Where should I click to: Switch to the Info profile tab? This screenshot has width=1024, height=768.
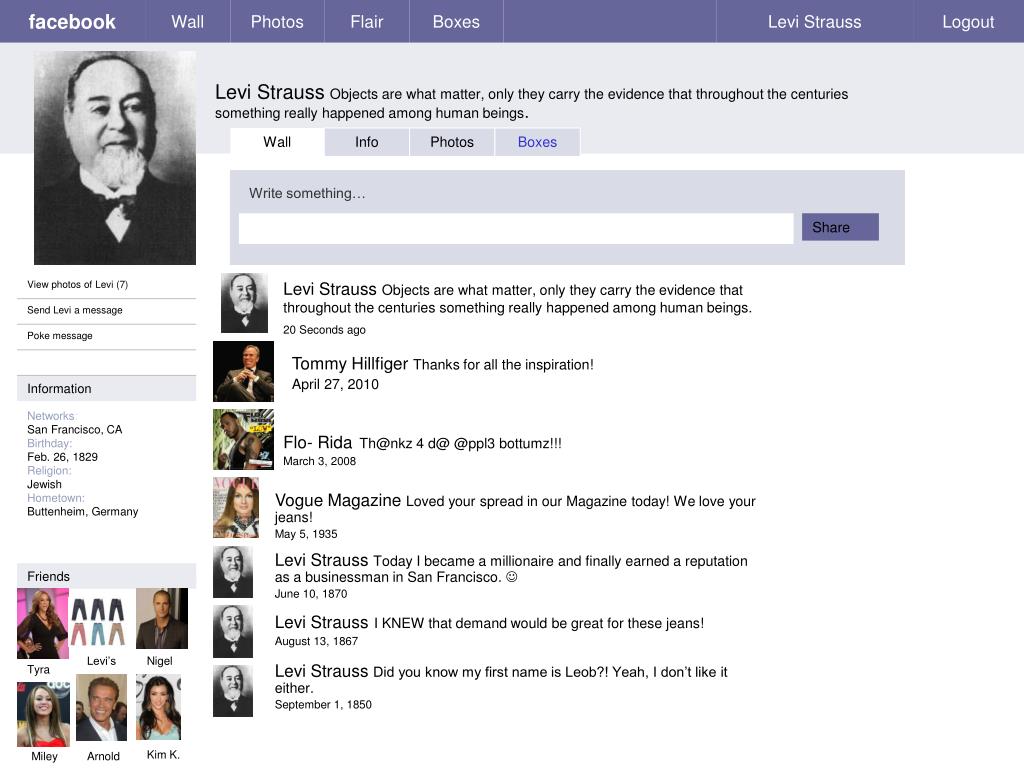point(366,142)
